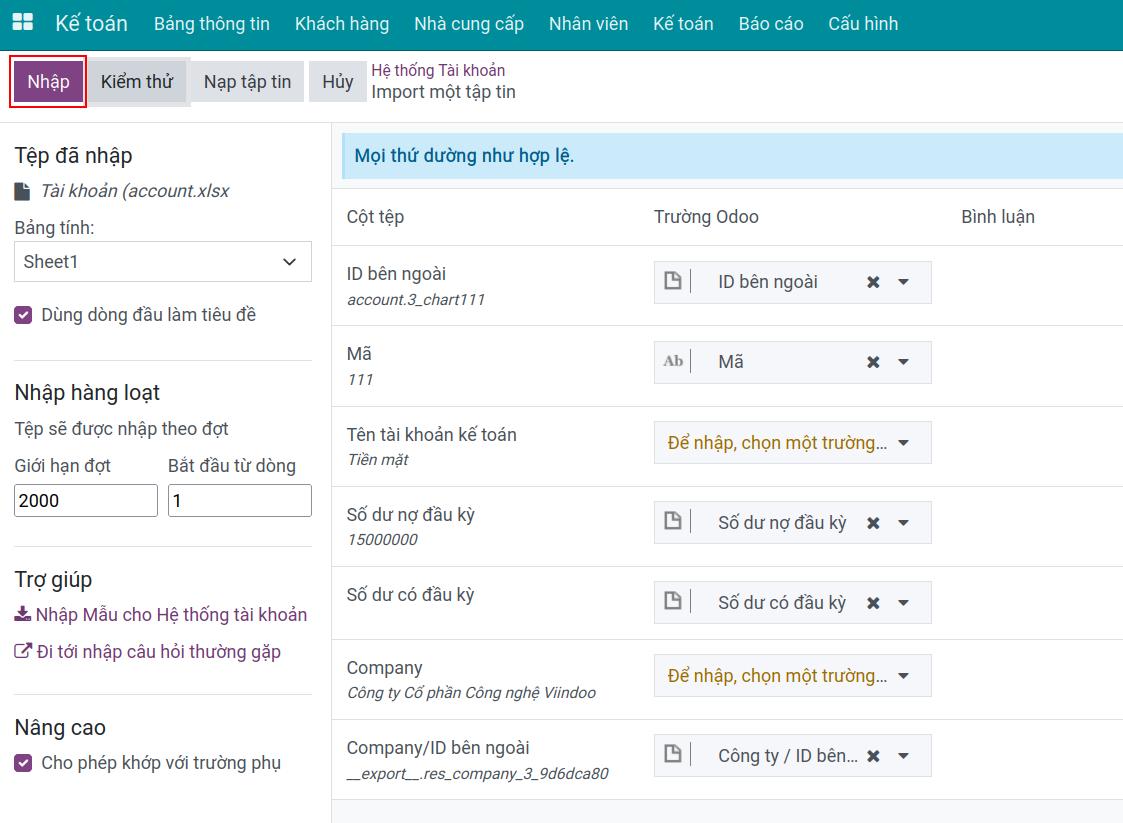Image resolution: width=1123 pixels, height=823 pixels.
Task: Click the external link icon for FAQ
Action: [x=23, y=651]
